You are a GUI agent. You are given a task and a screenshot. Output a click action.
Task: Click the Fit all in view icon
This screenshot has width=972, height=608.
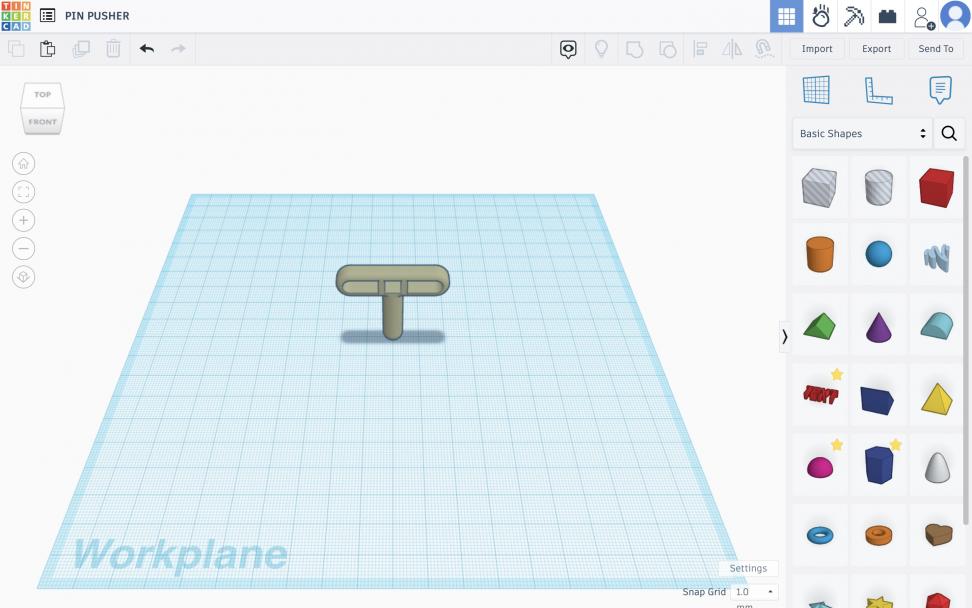pos(24,192)
